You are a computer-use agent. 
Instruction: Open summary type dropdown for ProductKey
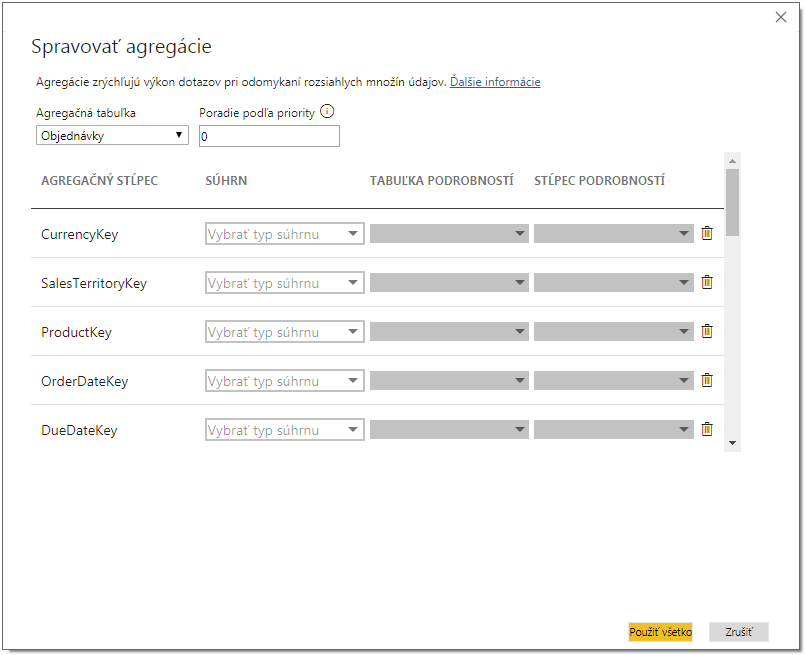coord(284,332)
